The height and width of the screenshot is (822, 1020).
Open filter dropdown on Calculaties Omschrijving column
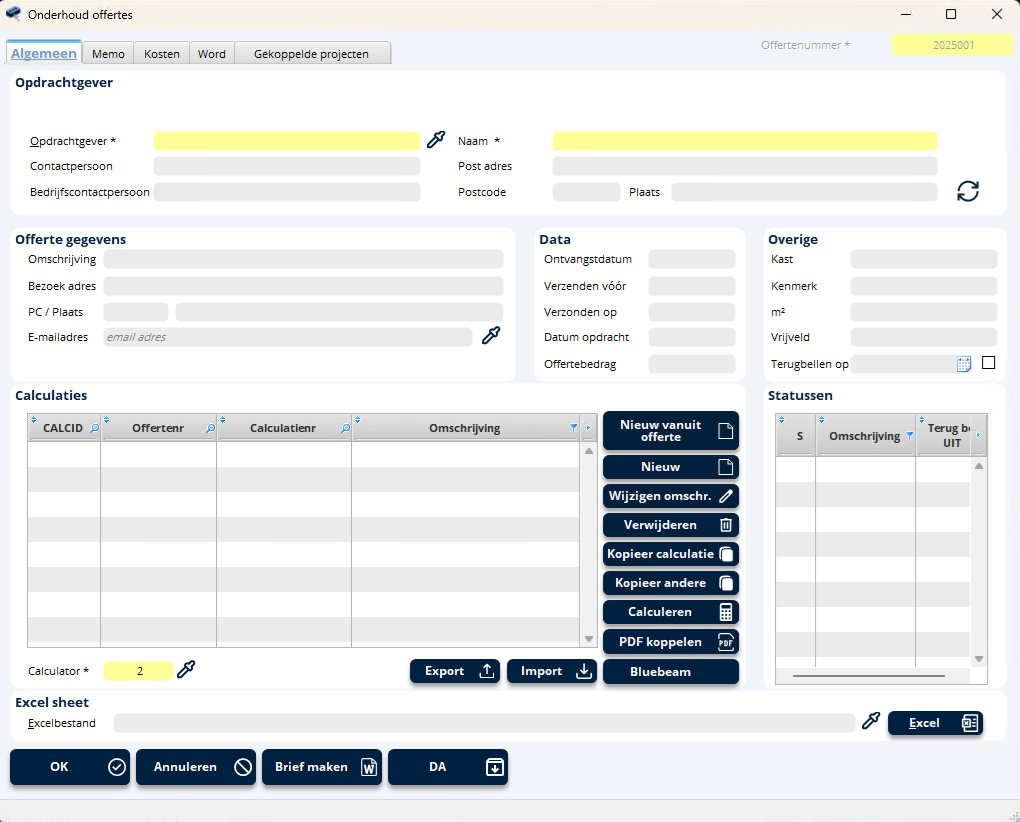(573, 428)
